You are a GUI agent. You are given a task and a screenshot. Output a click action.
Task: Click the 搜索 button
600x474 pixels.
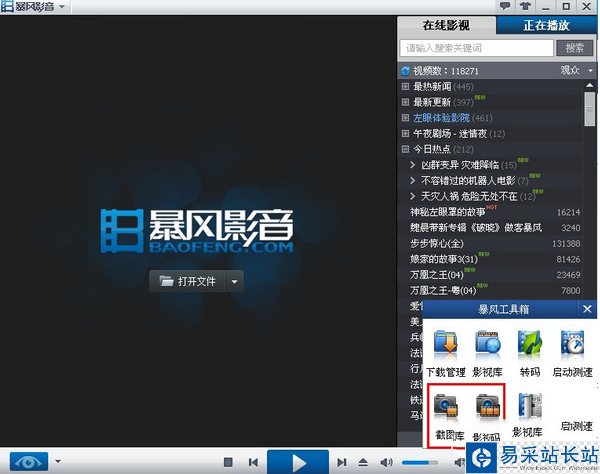(x=574, y=48)
